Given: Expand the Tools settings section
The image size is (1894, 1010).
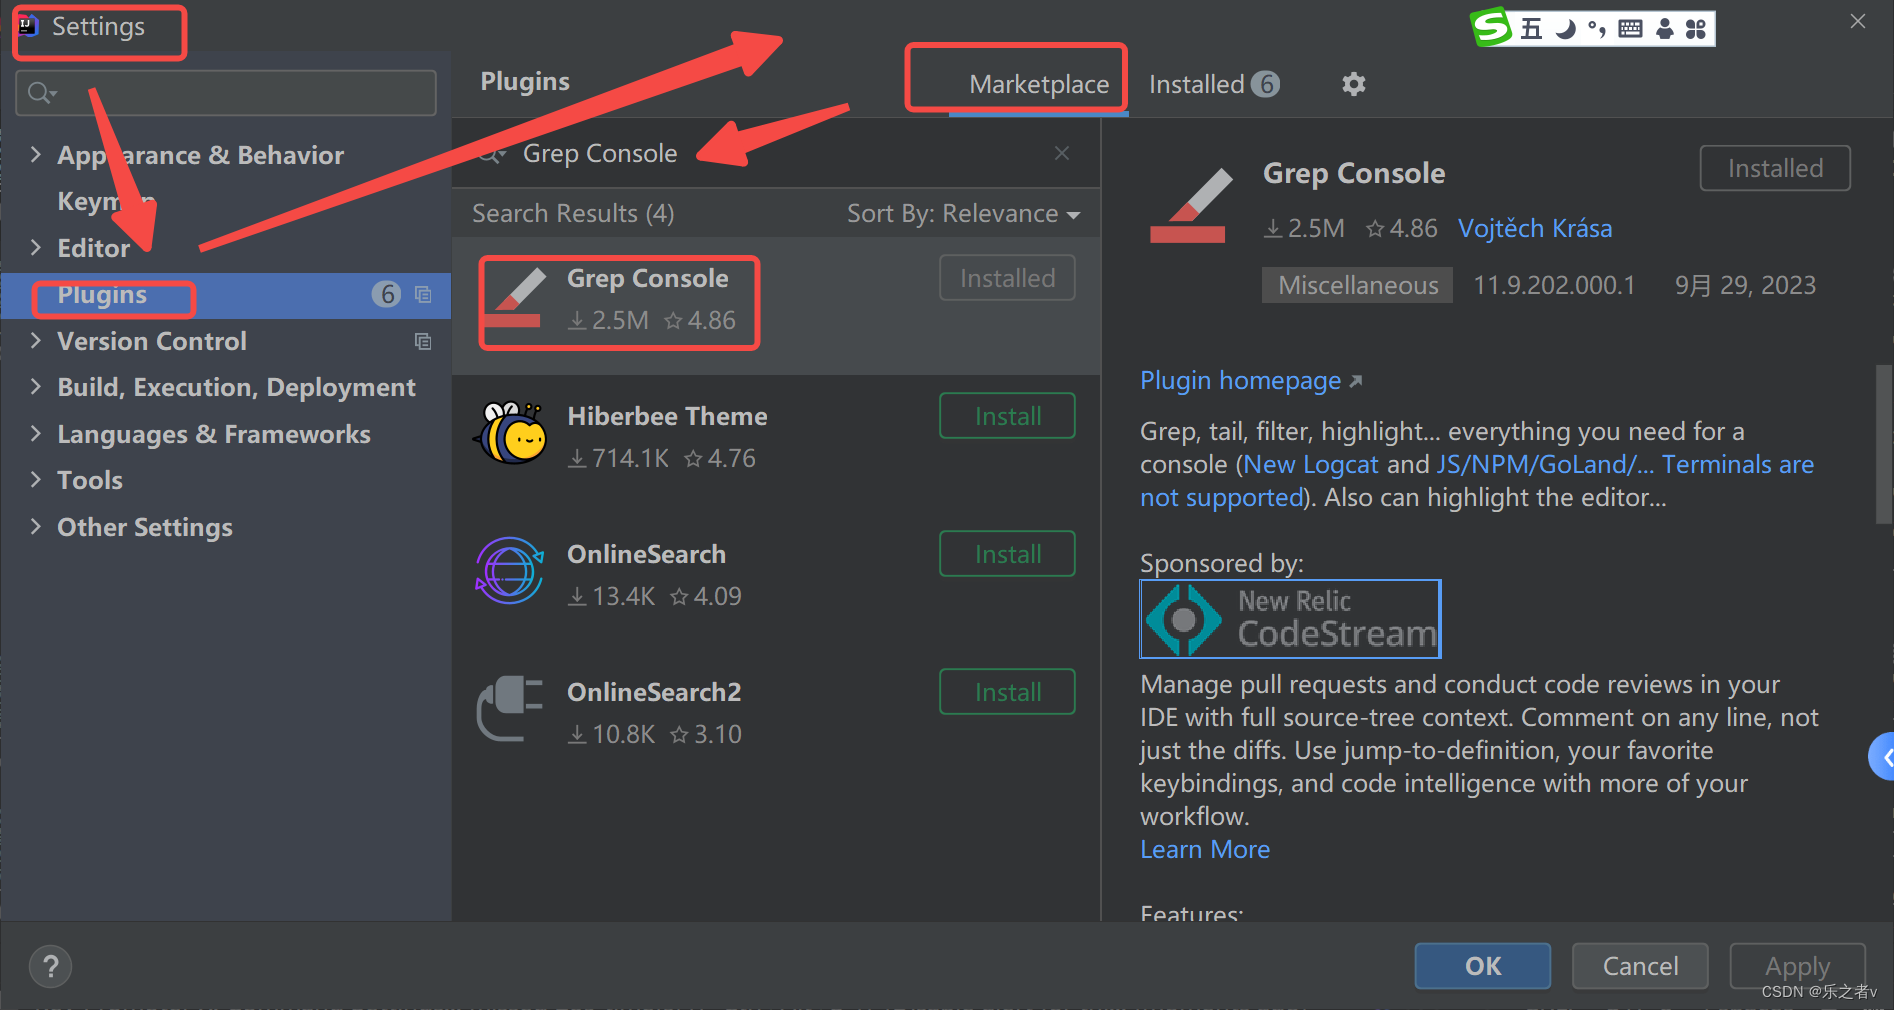Looking at the screenshot, I should 36,479.
